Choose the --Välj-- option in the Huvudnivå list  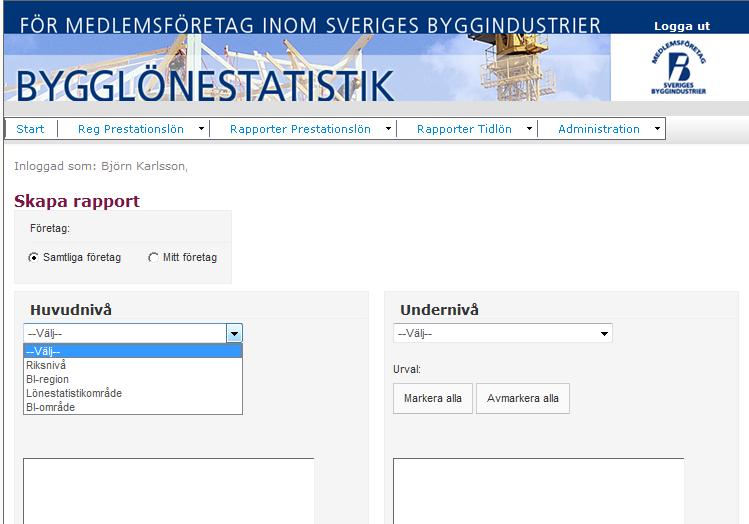click(133, 351)
